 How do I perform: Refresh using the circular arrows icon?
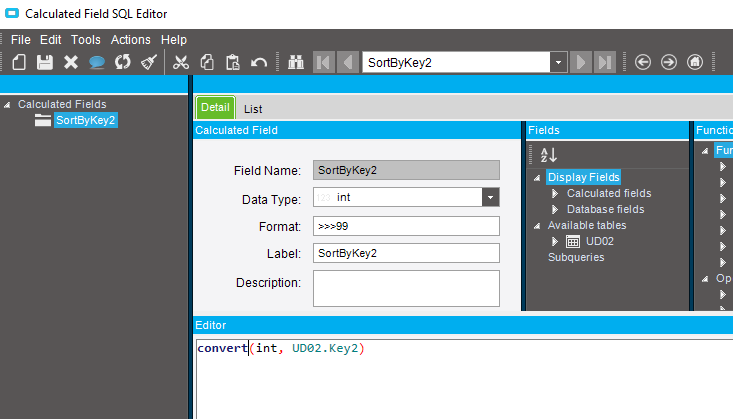tap(123, 62)
